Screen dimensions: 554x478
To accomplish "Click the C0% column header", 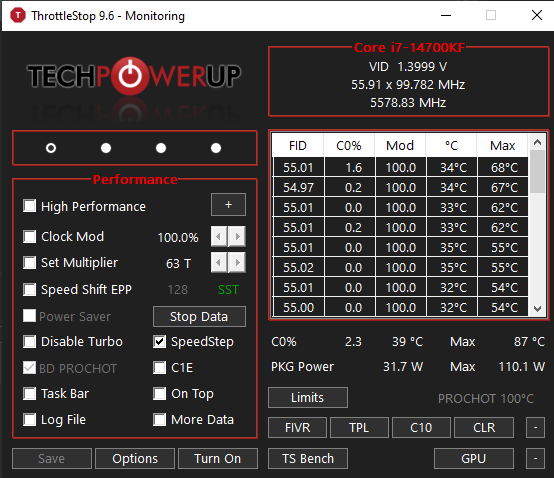I will pyautogui.click(x=349, y=146).
